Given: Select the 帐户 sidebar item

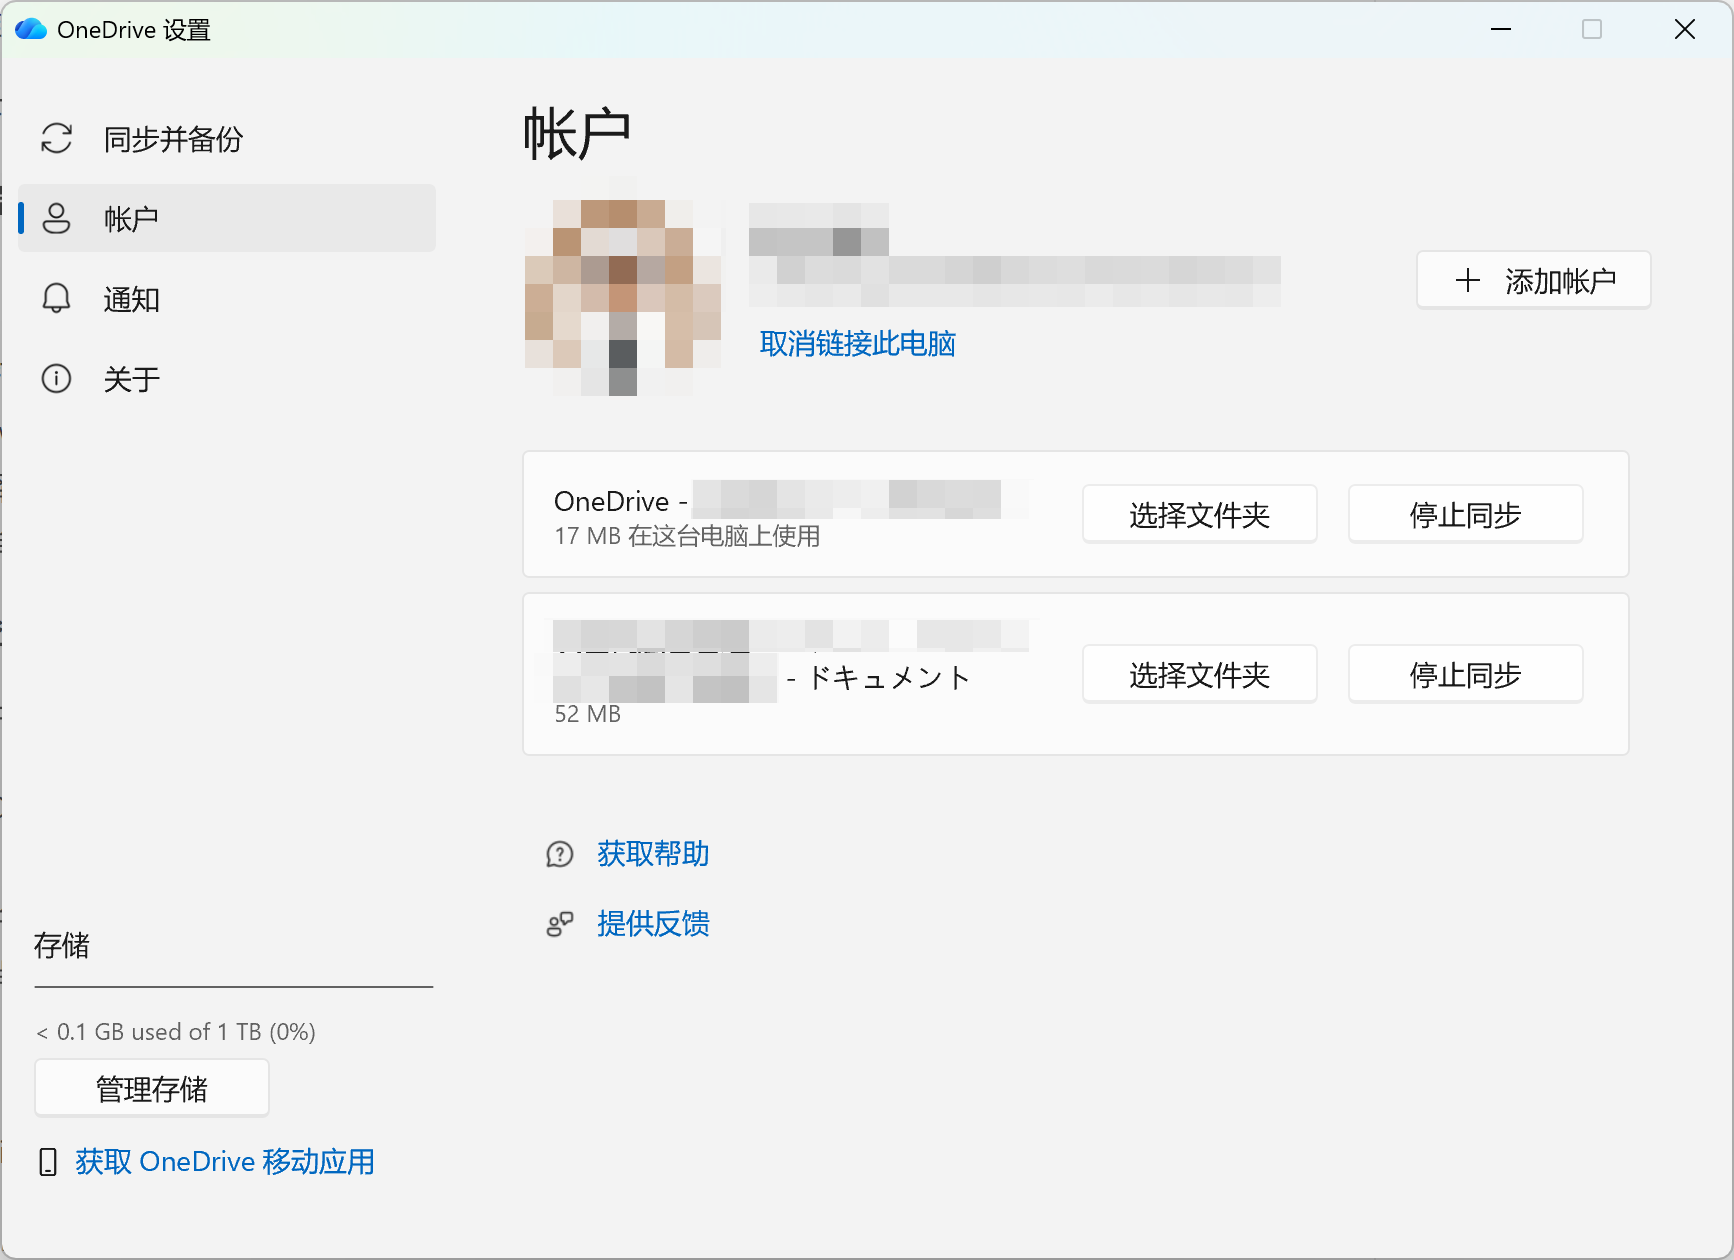Looking at the screenshot, I should coord(227,218).
